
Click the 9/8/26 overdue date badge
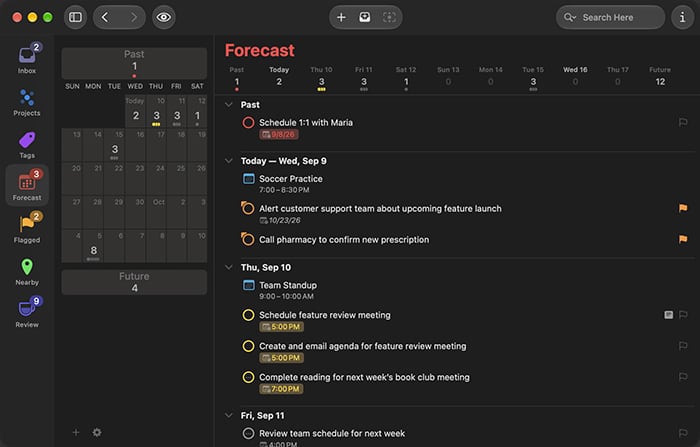[279, 134]
